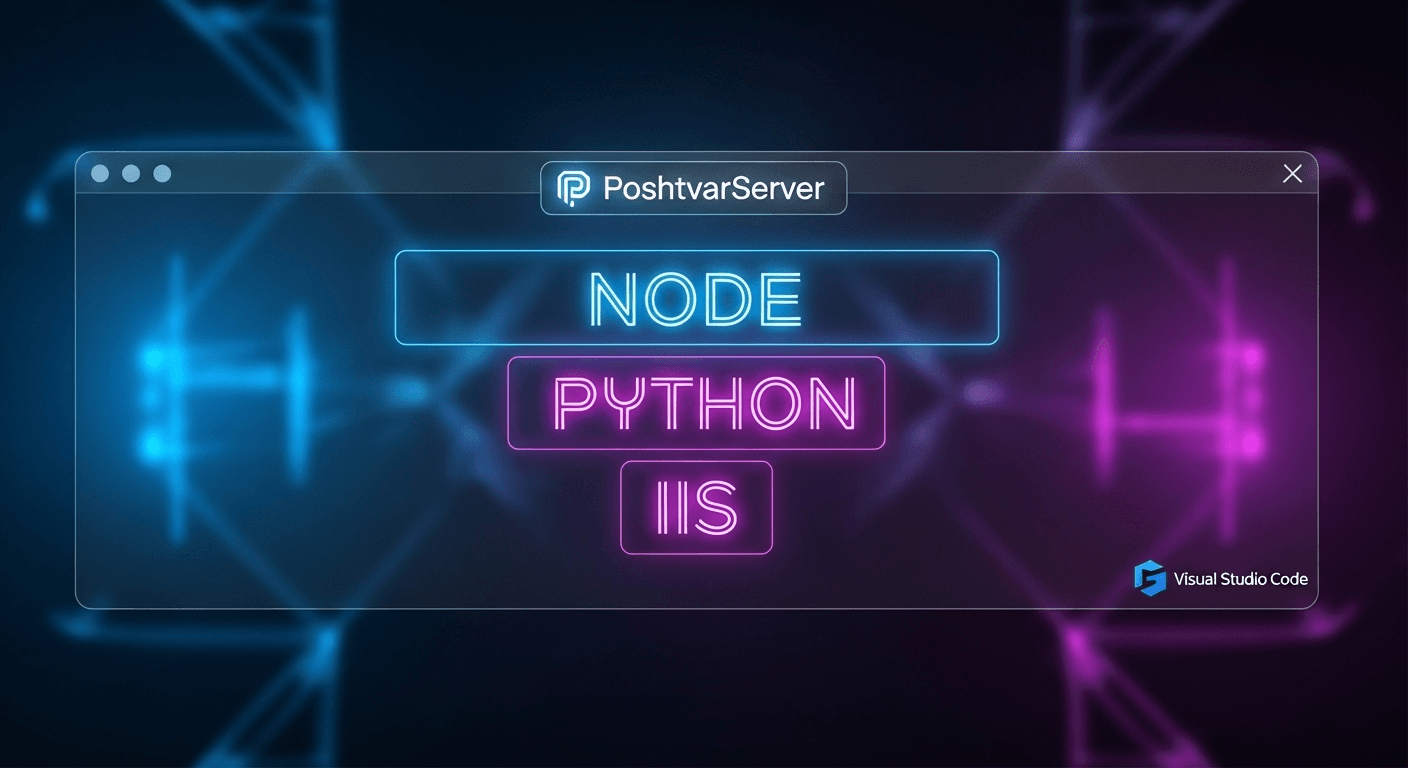Open the PoshtvarServer title bar menu
This screenshot has height=768, width=1408.
click(x=693, y=187)
